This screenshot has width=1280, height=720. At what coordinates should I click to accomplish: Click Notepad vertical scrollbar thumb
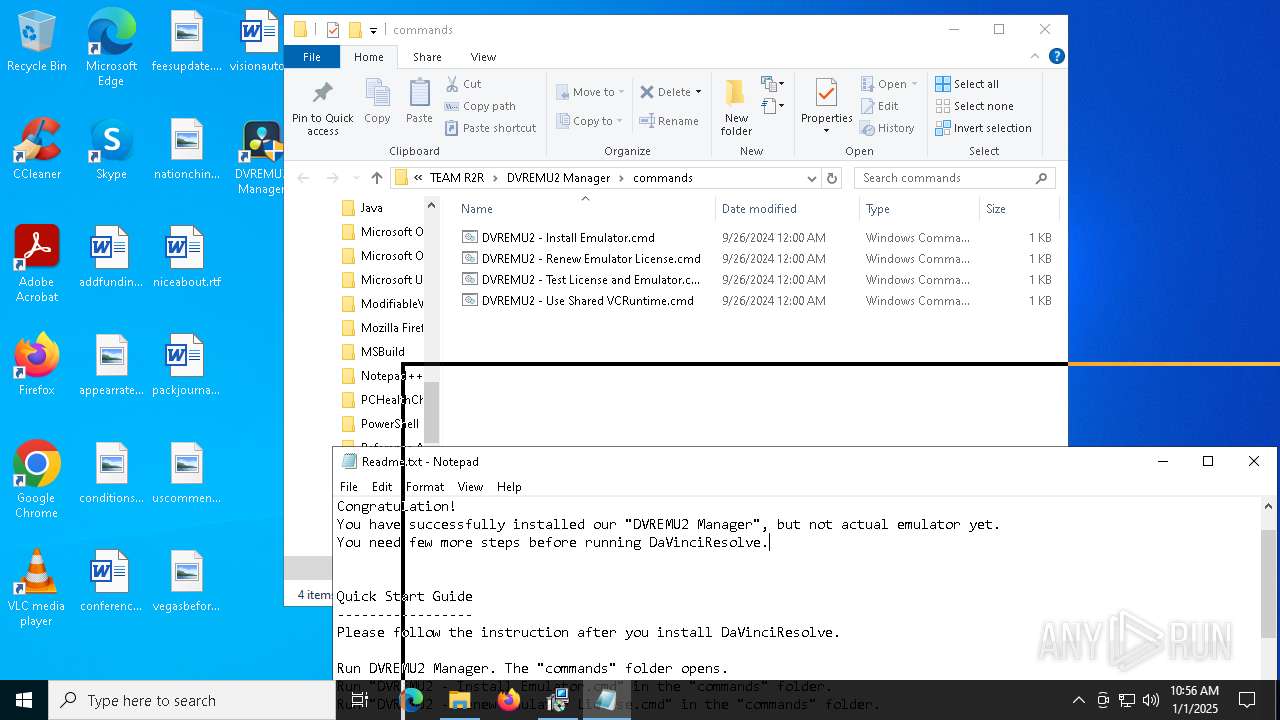tap(1269, 584)
